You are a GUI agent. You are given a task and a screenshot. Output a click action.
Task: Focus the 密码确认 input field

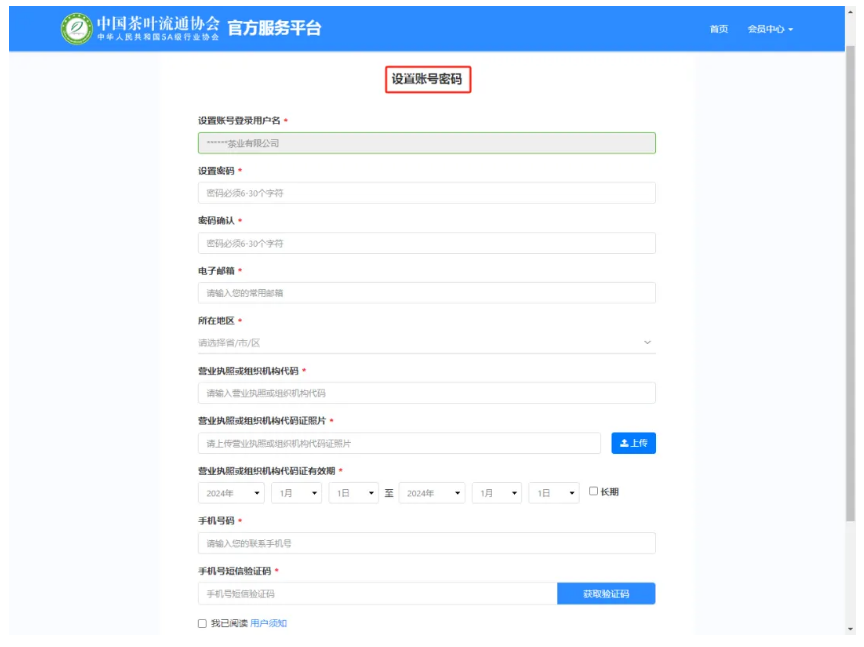coord(426,243)
